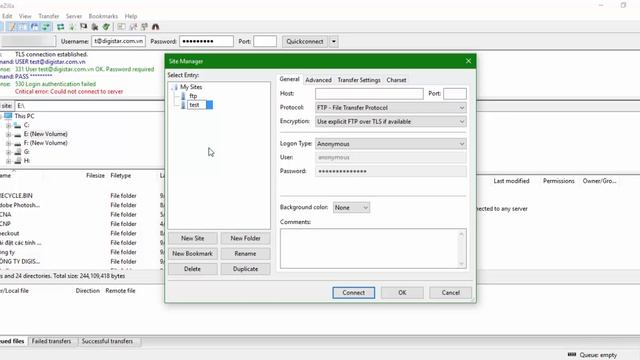Expand the F: (New Volume) drive node

8,143
